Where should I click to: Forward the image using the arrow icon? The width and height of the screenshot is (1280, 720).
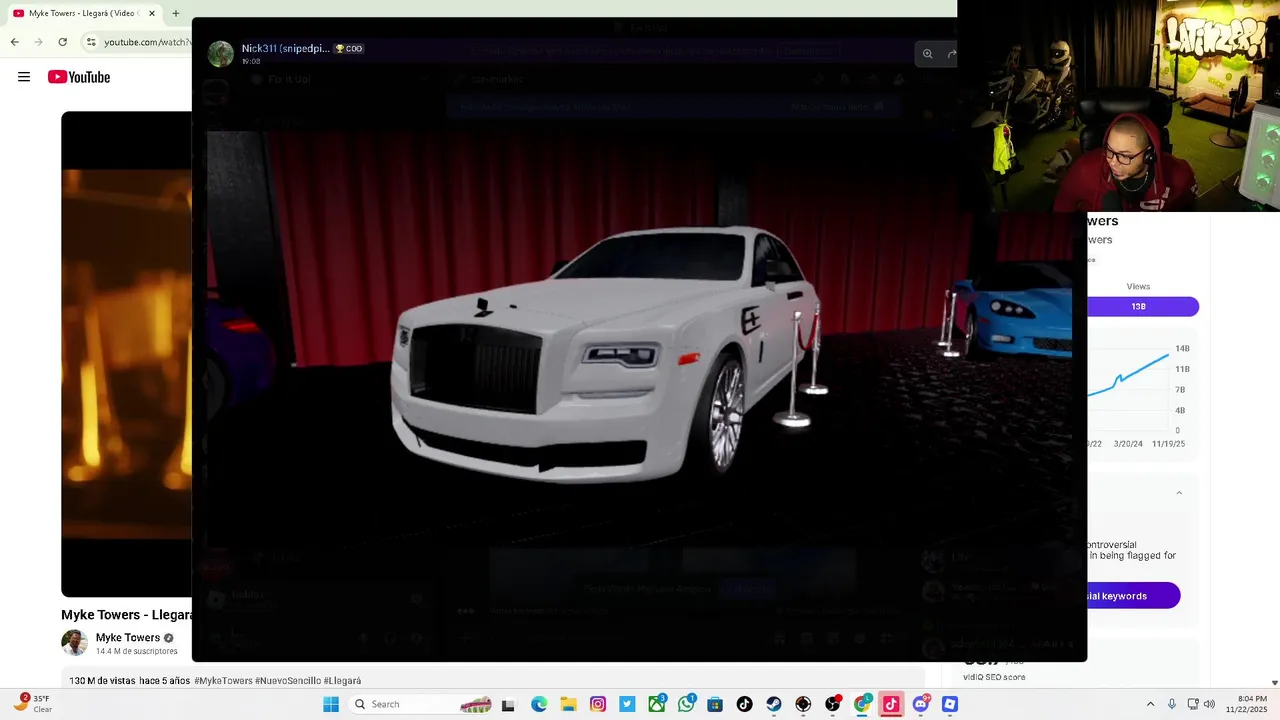click(x=951, y=54)
